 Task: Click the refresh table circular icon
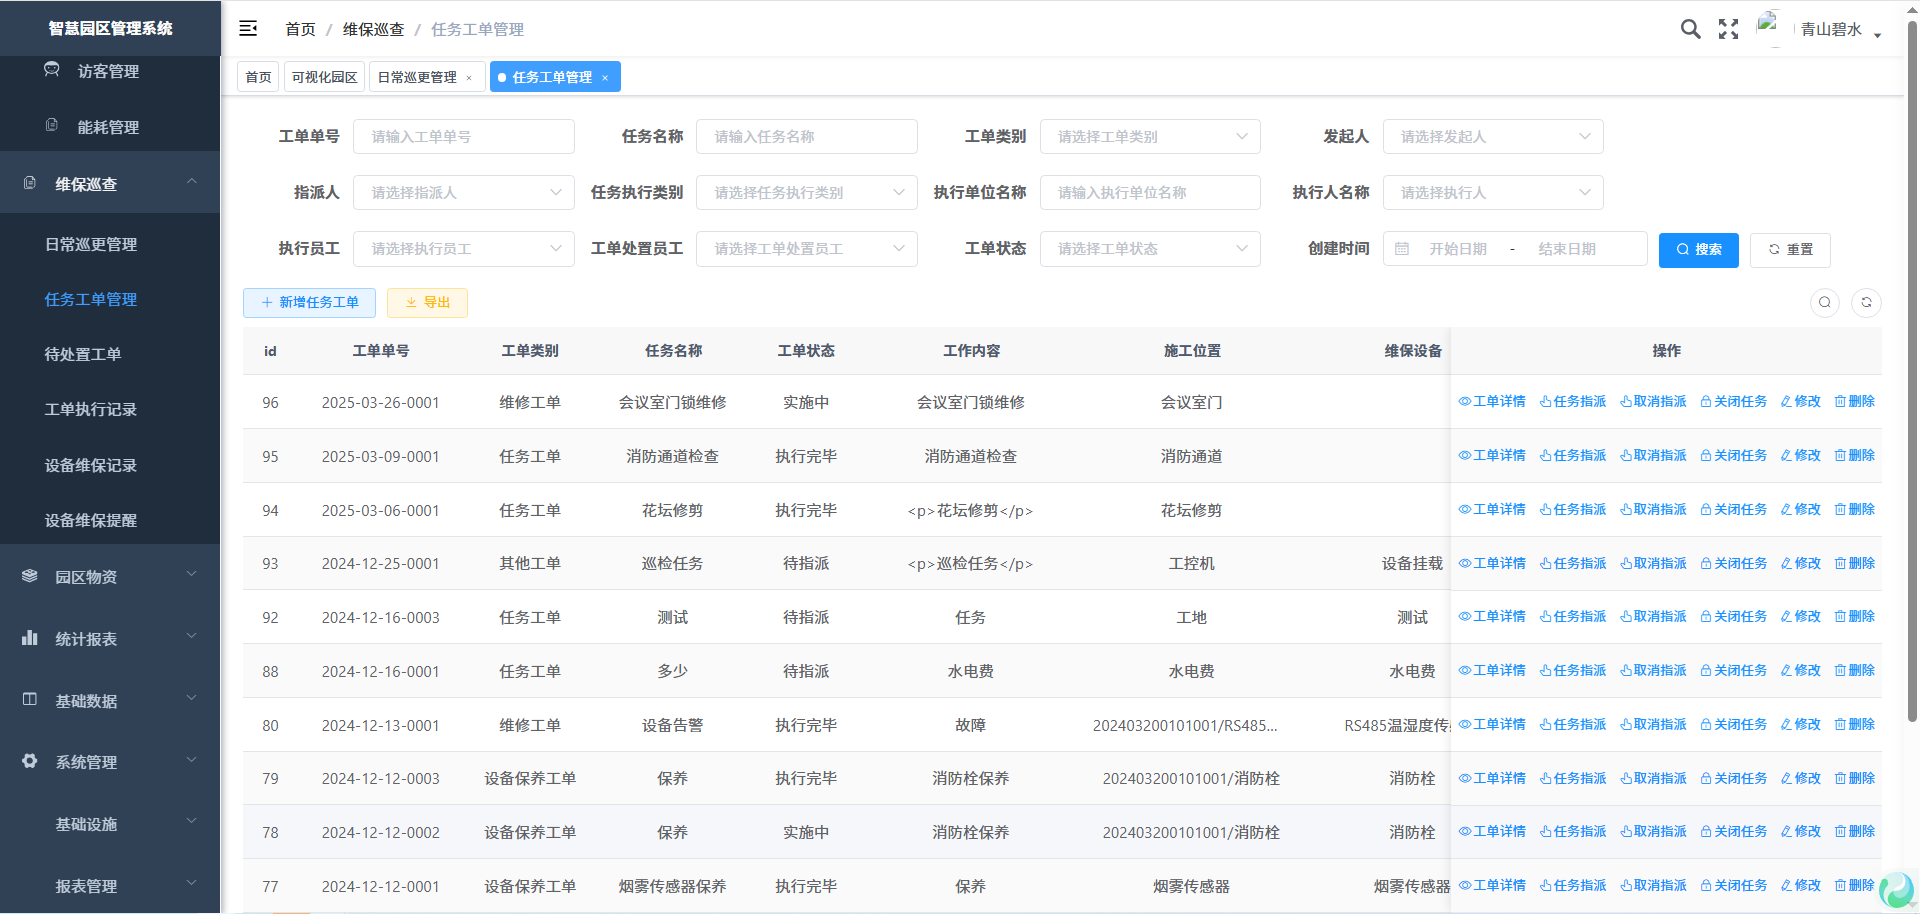point(1866,303)
